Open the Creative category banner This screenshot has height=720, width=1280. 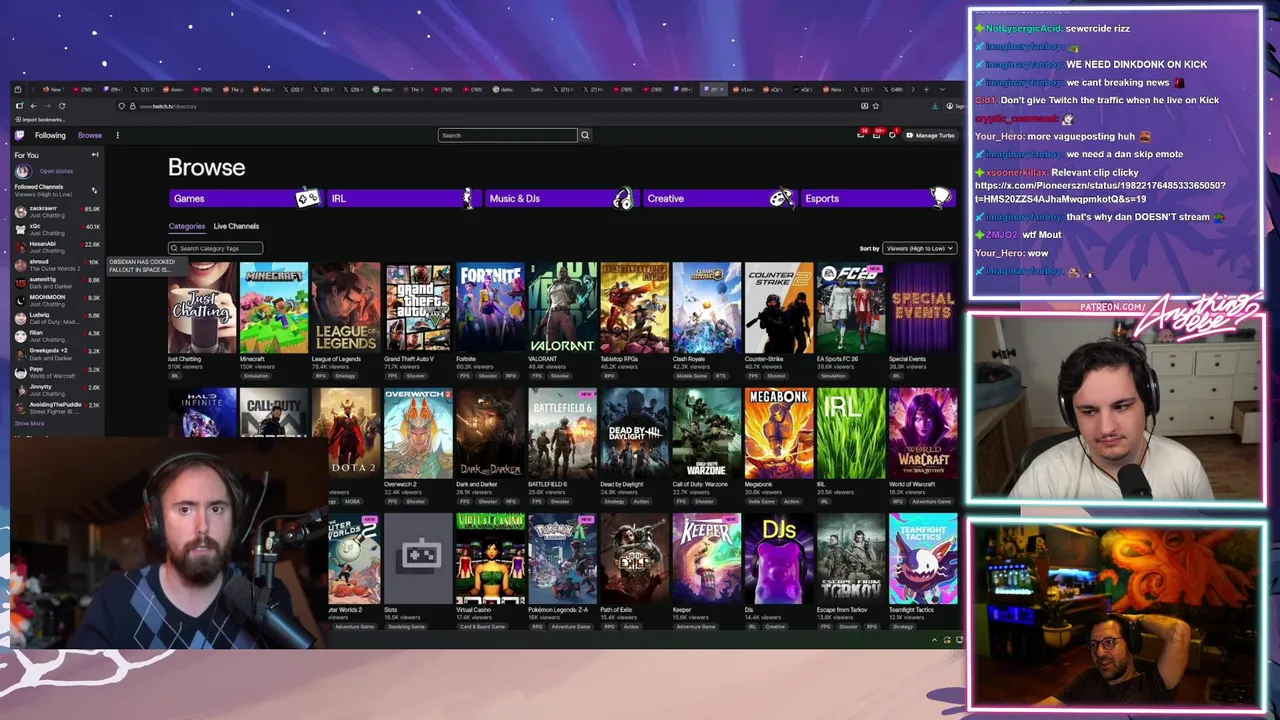pyautogui.click(x=719, y=198)
